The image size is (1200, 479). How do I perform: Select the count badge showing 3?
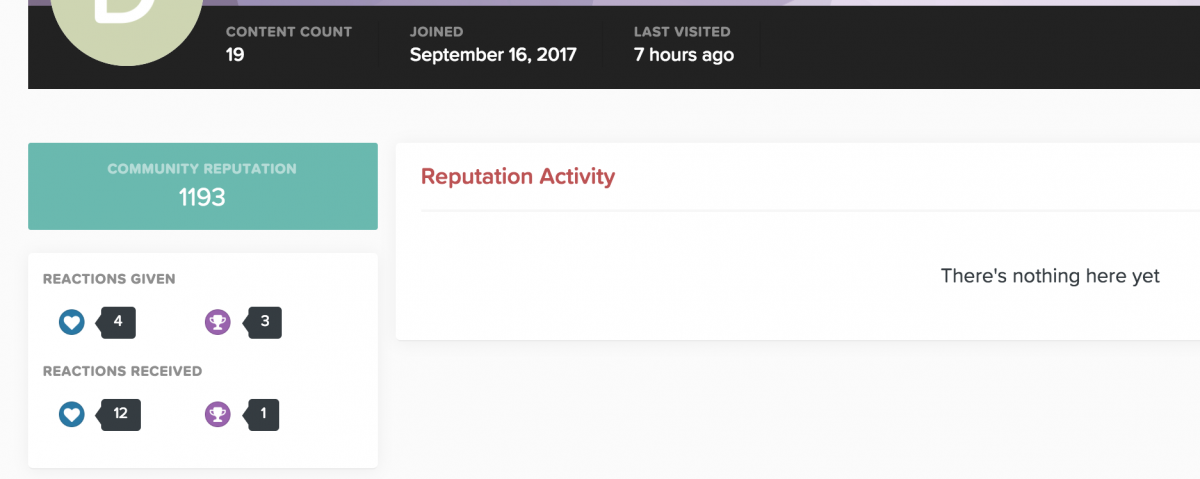[x=263, y=322]
